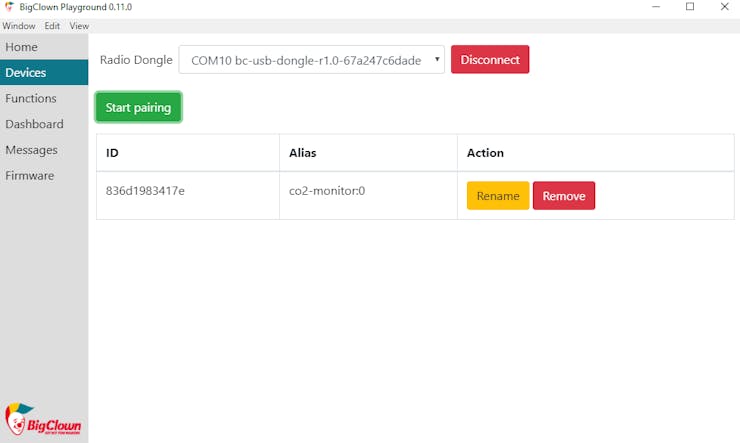Click the Start pairing button
The image size is (740, 443).
click(x=138, y=108)
